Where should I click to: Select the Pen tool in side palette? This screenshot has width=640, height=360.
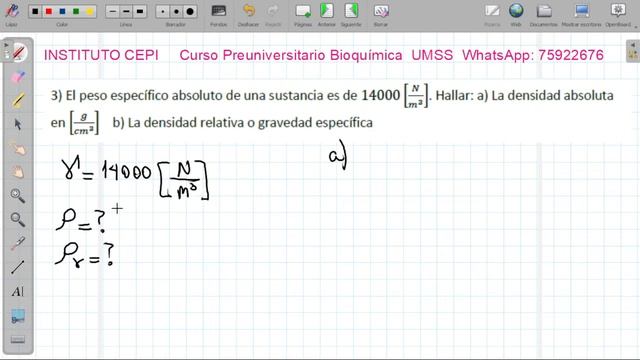(18, 53)
